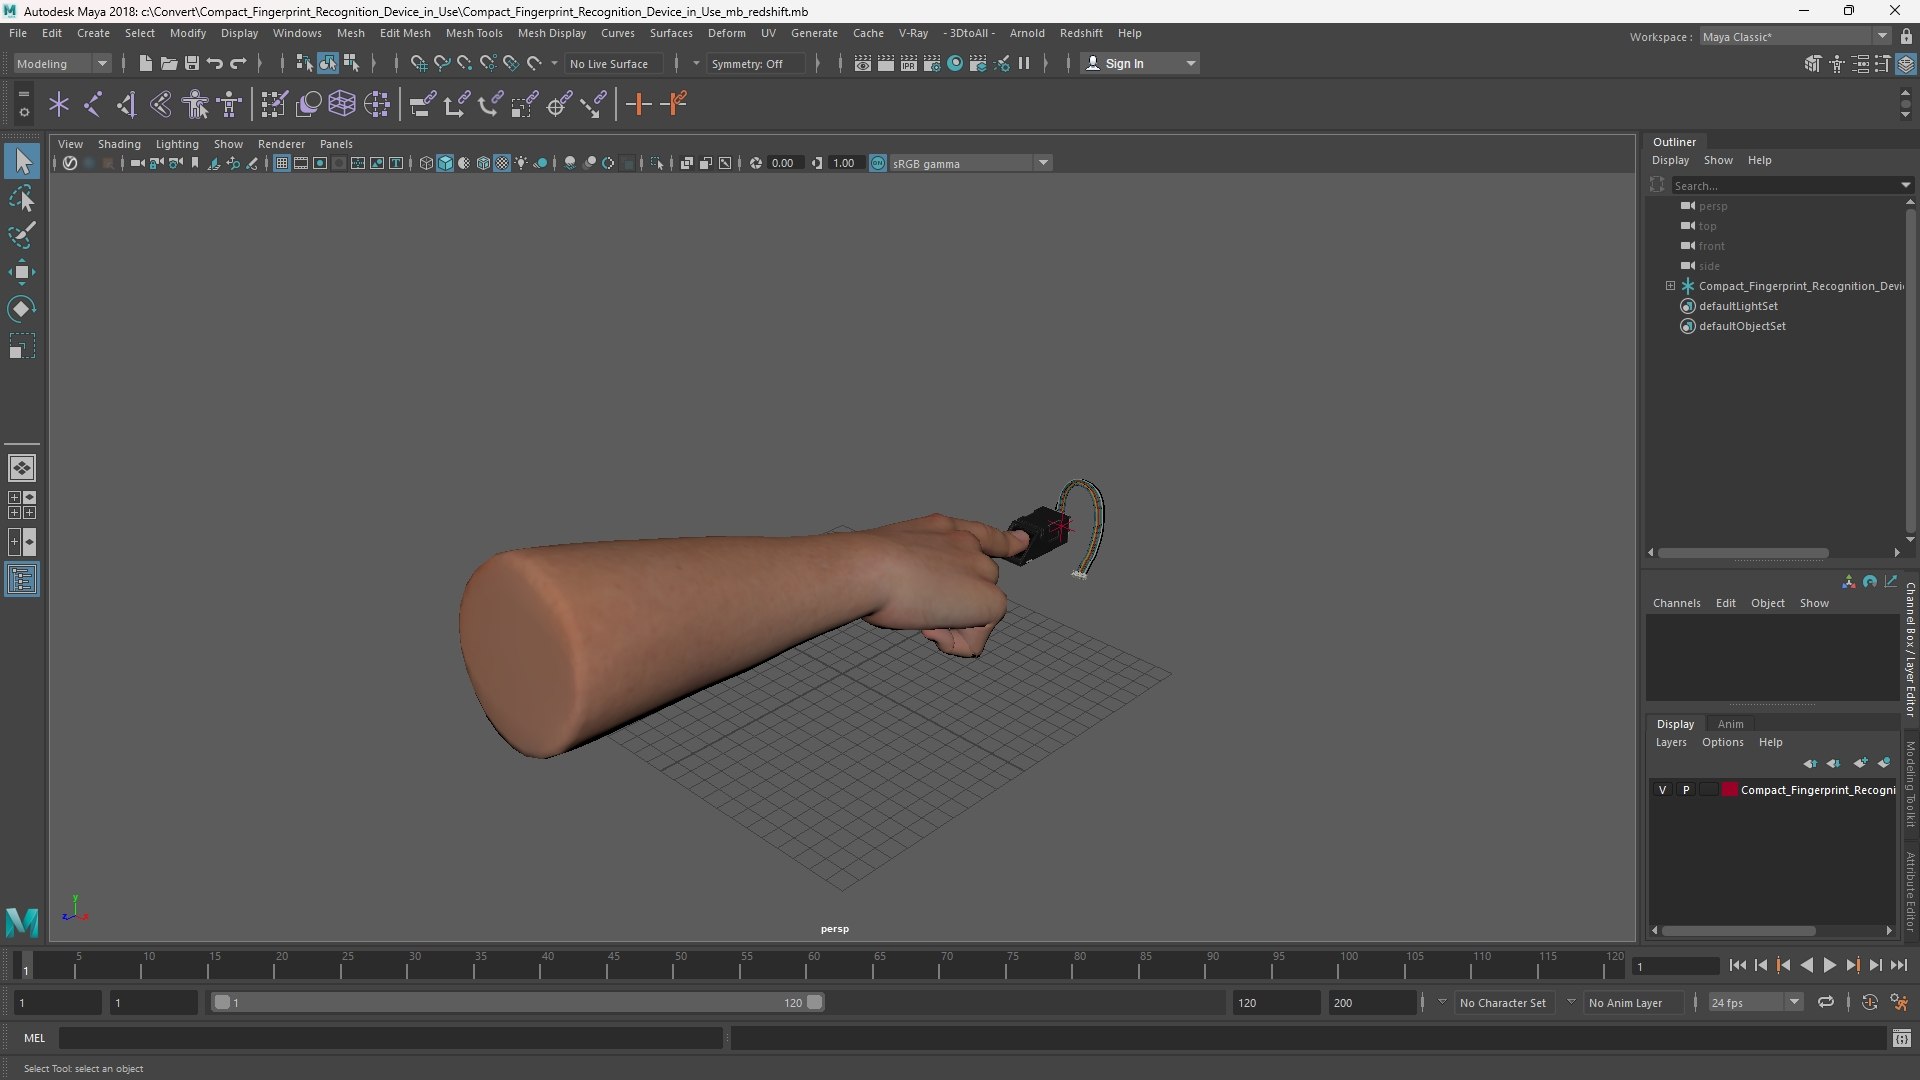The height and width of the screenshot is (1080, 1920).
Task: Select the arrow Select tool in the toolbox
Action: (22, 161)
